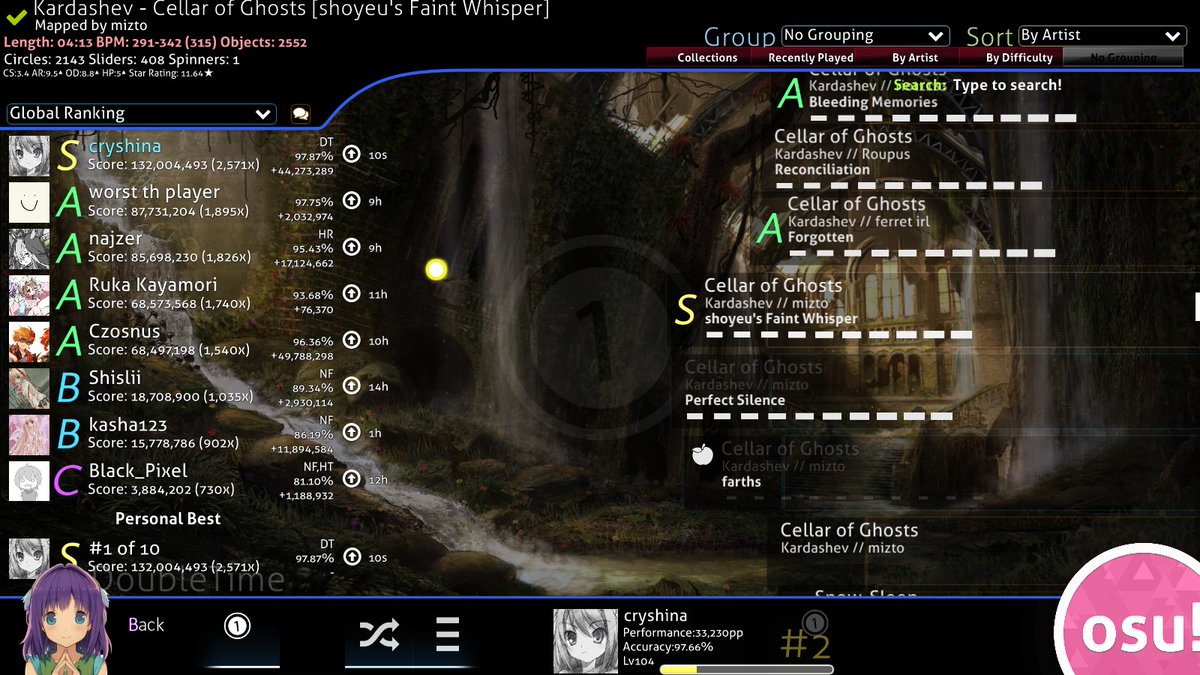This screenshot has height=675, width=1200.
Task: Click replay arrow icon on Black_Pixel's score
Action: [x=351, y=480]
